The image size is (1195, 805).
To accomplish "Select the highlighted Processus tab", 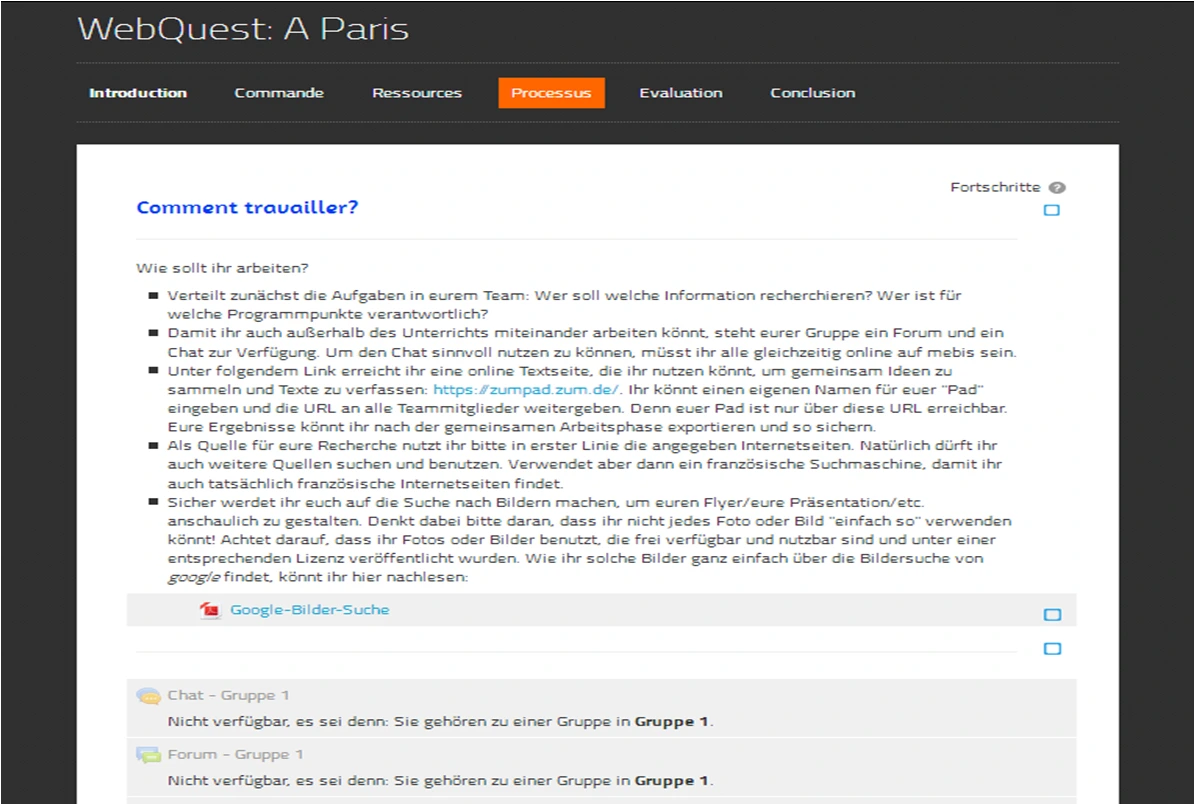I will 551,93.
